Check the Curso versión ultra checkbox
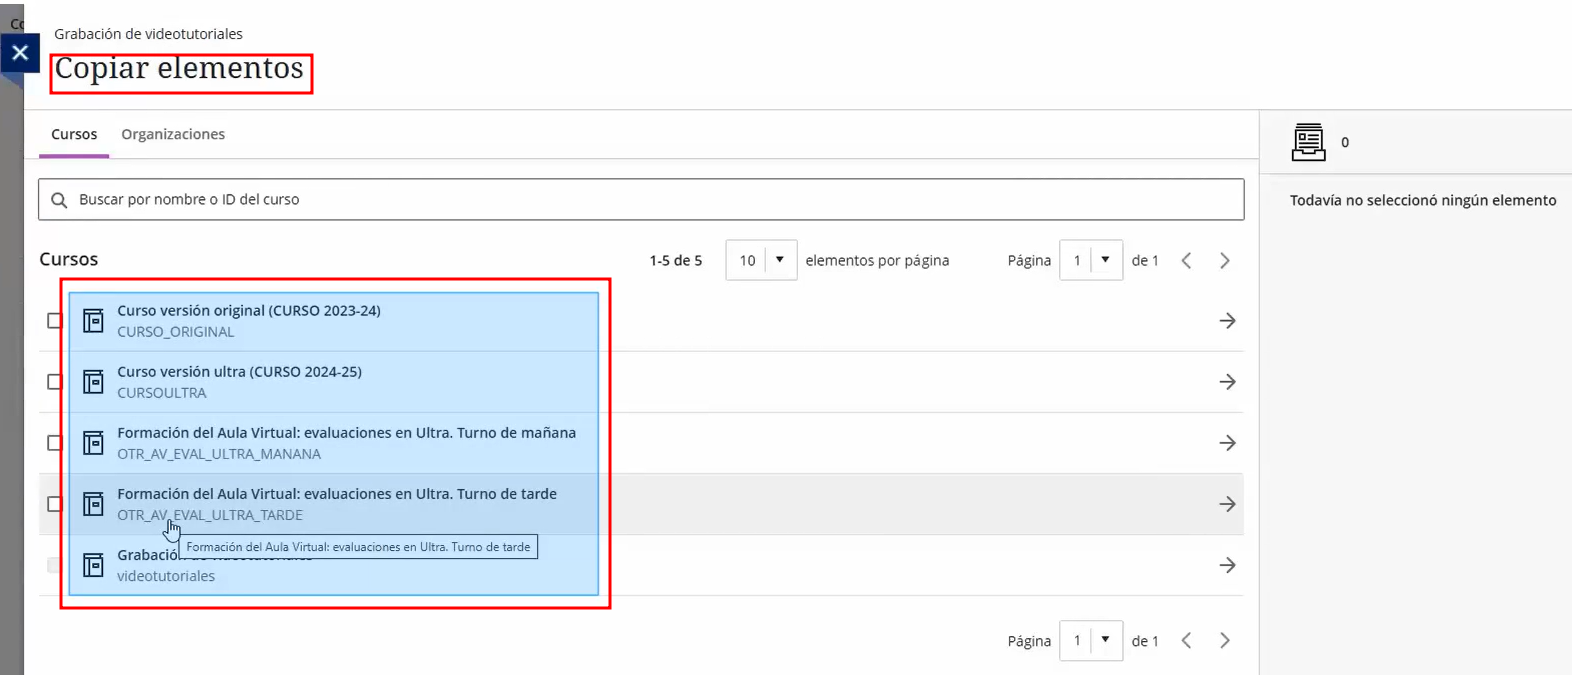This screenshot has height=675, width=1572. tap(55, 382)
